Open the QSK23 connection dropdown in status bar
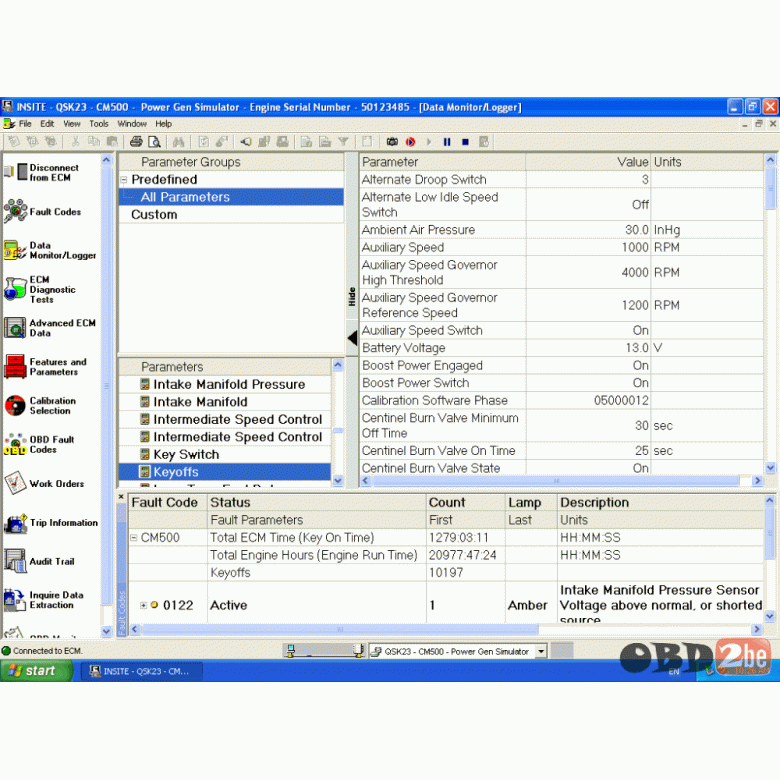Viewport: 780px width, 780px height. [541, 651]
